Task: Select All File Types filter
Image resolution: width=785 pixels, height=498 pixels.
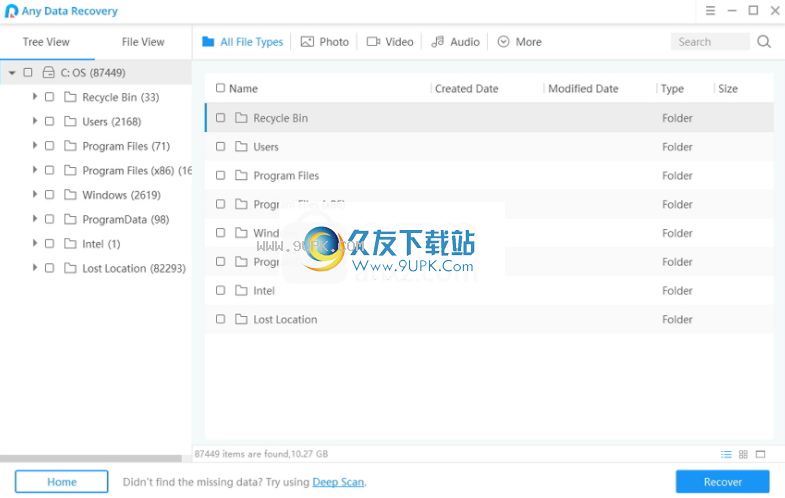Action: (243, 42)
